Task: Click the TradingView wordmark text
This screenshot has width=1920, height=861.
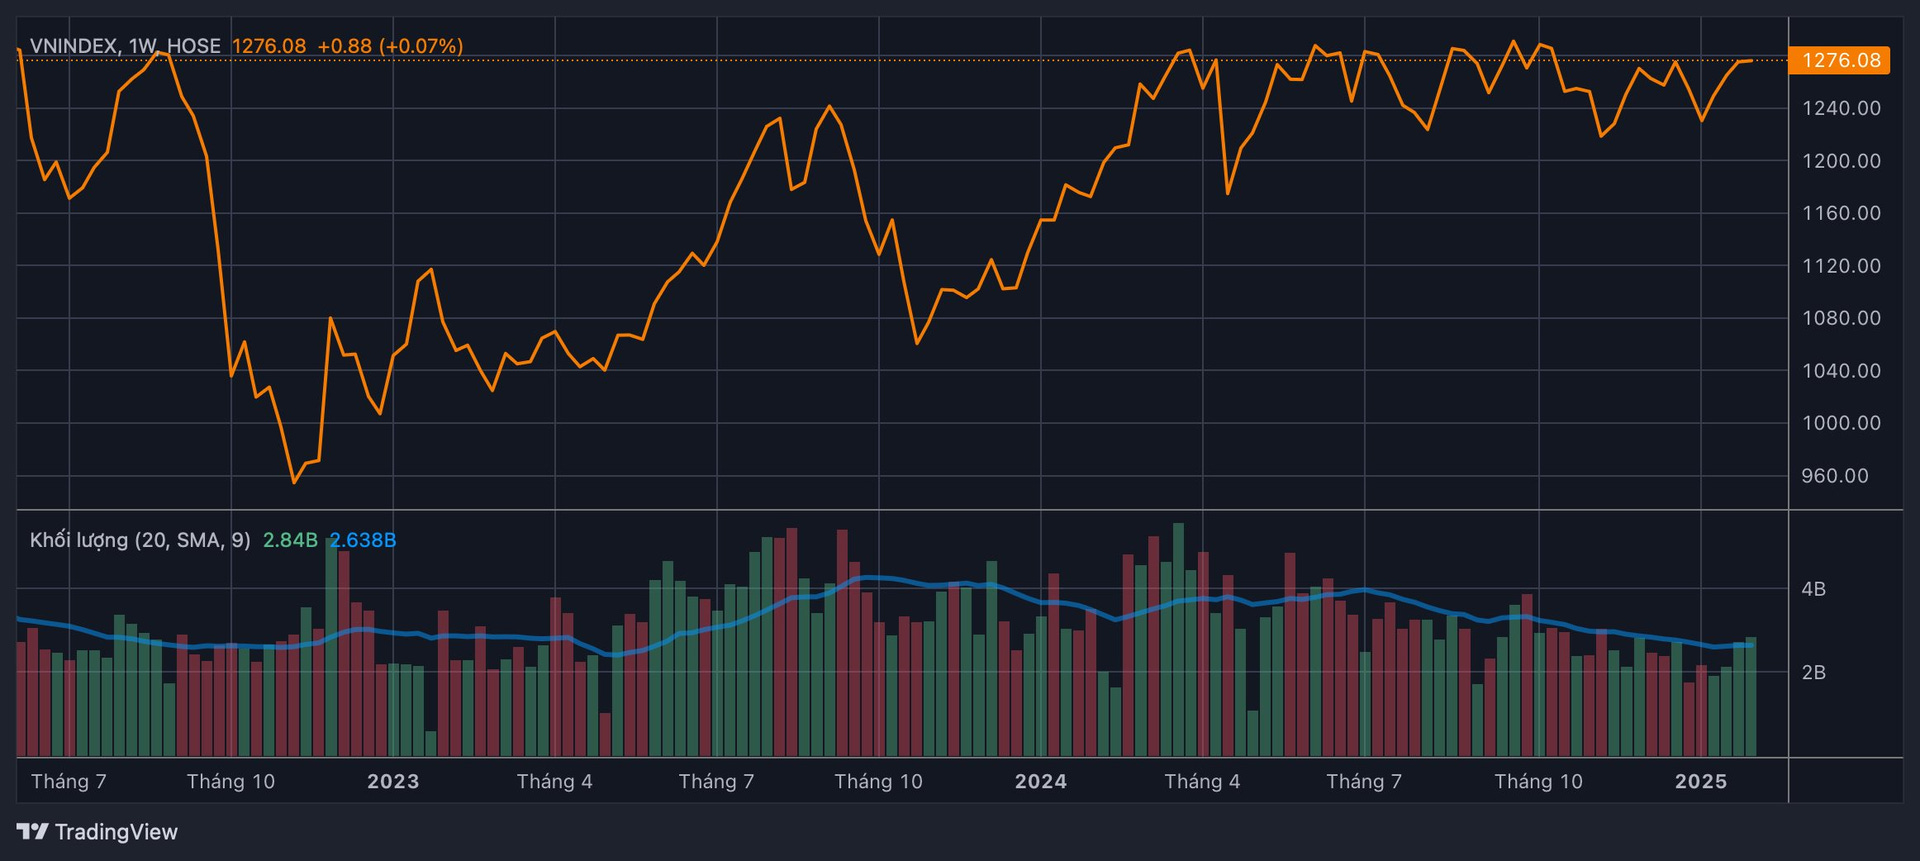Action: click(116, 832)
